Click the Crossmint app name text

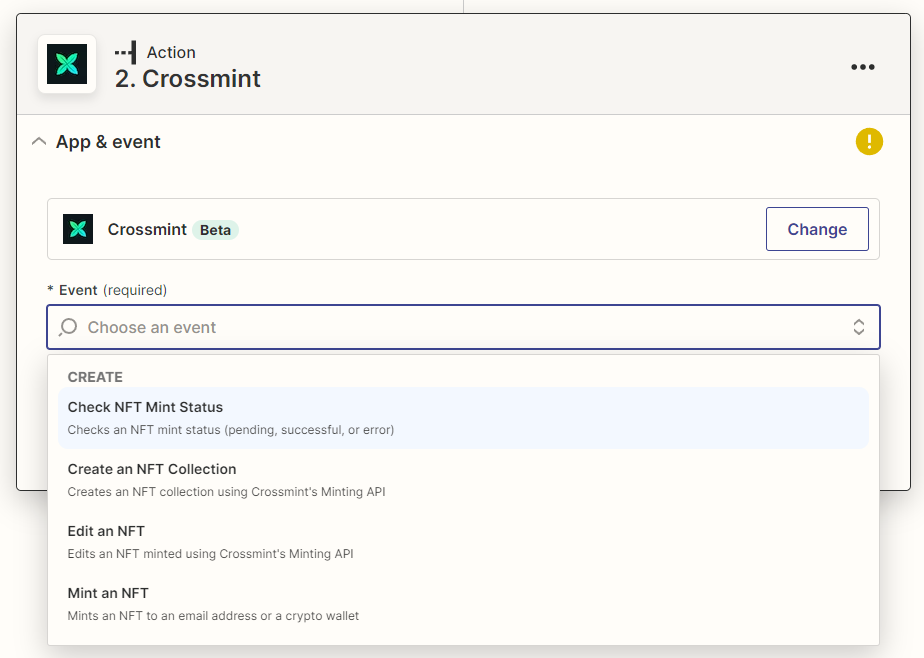(147, 229)
